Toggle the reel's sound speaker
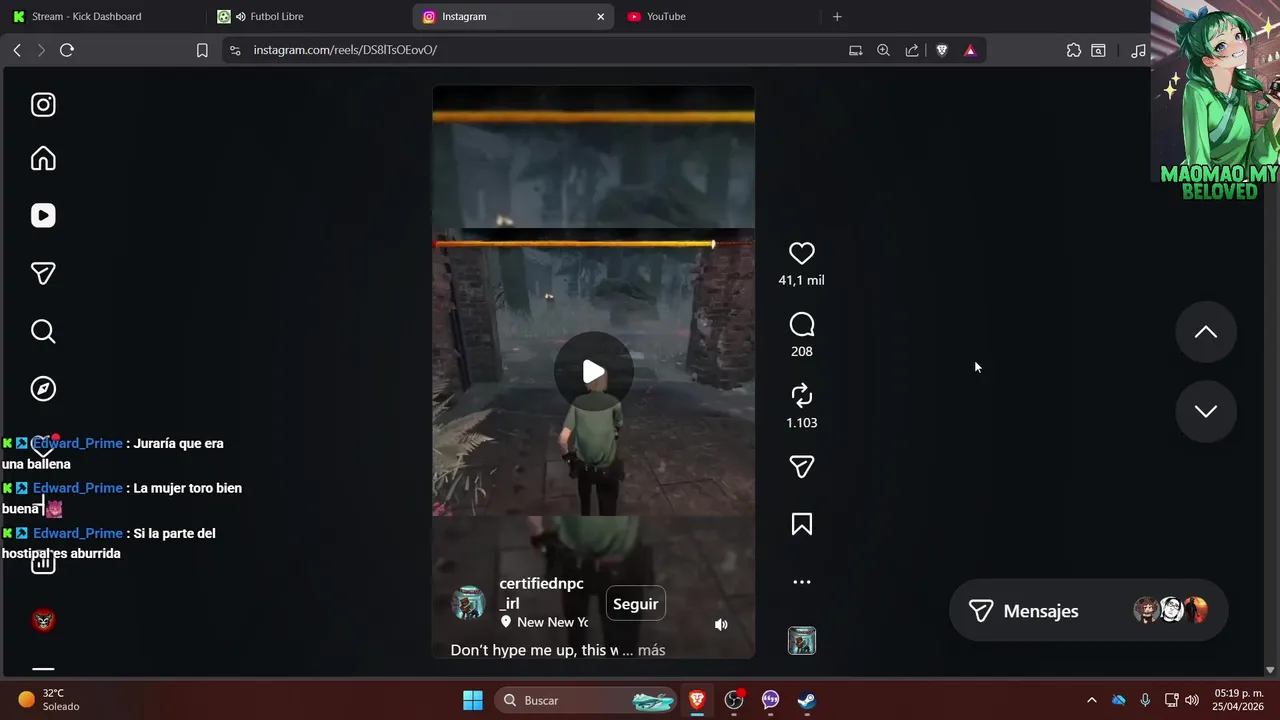 [x=721, y=625]
